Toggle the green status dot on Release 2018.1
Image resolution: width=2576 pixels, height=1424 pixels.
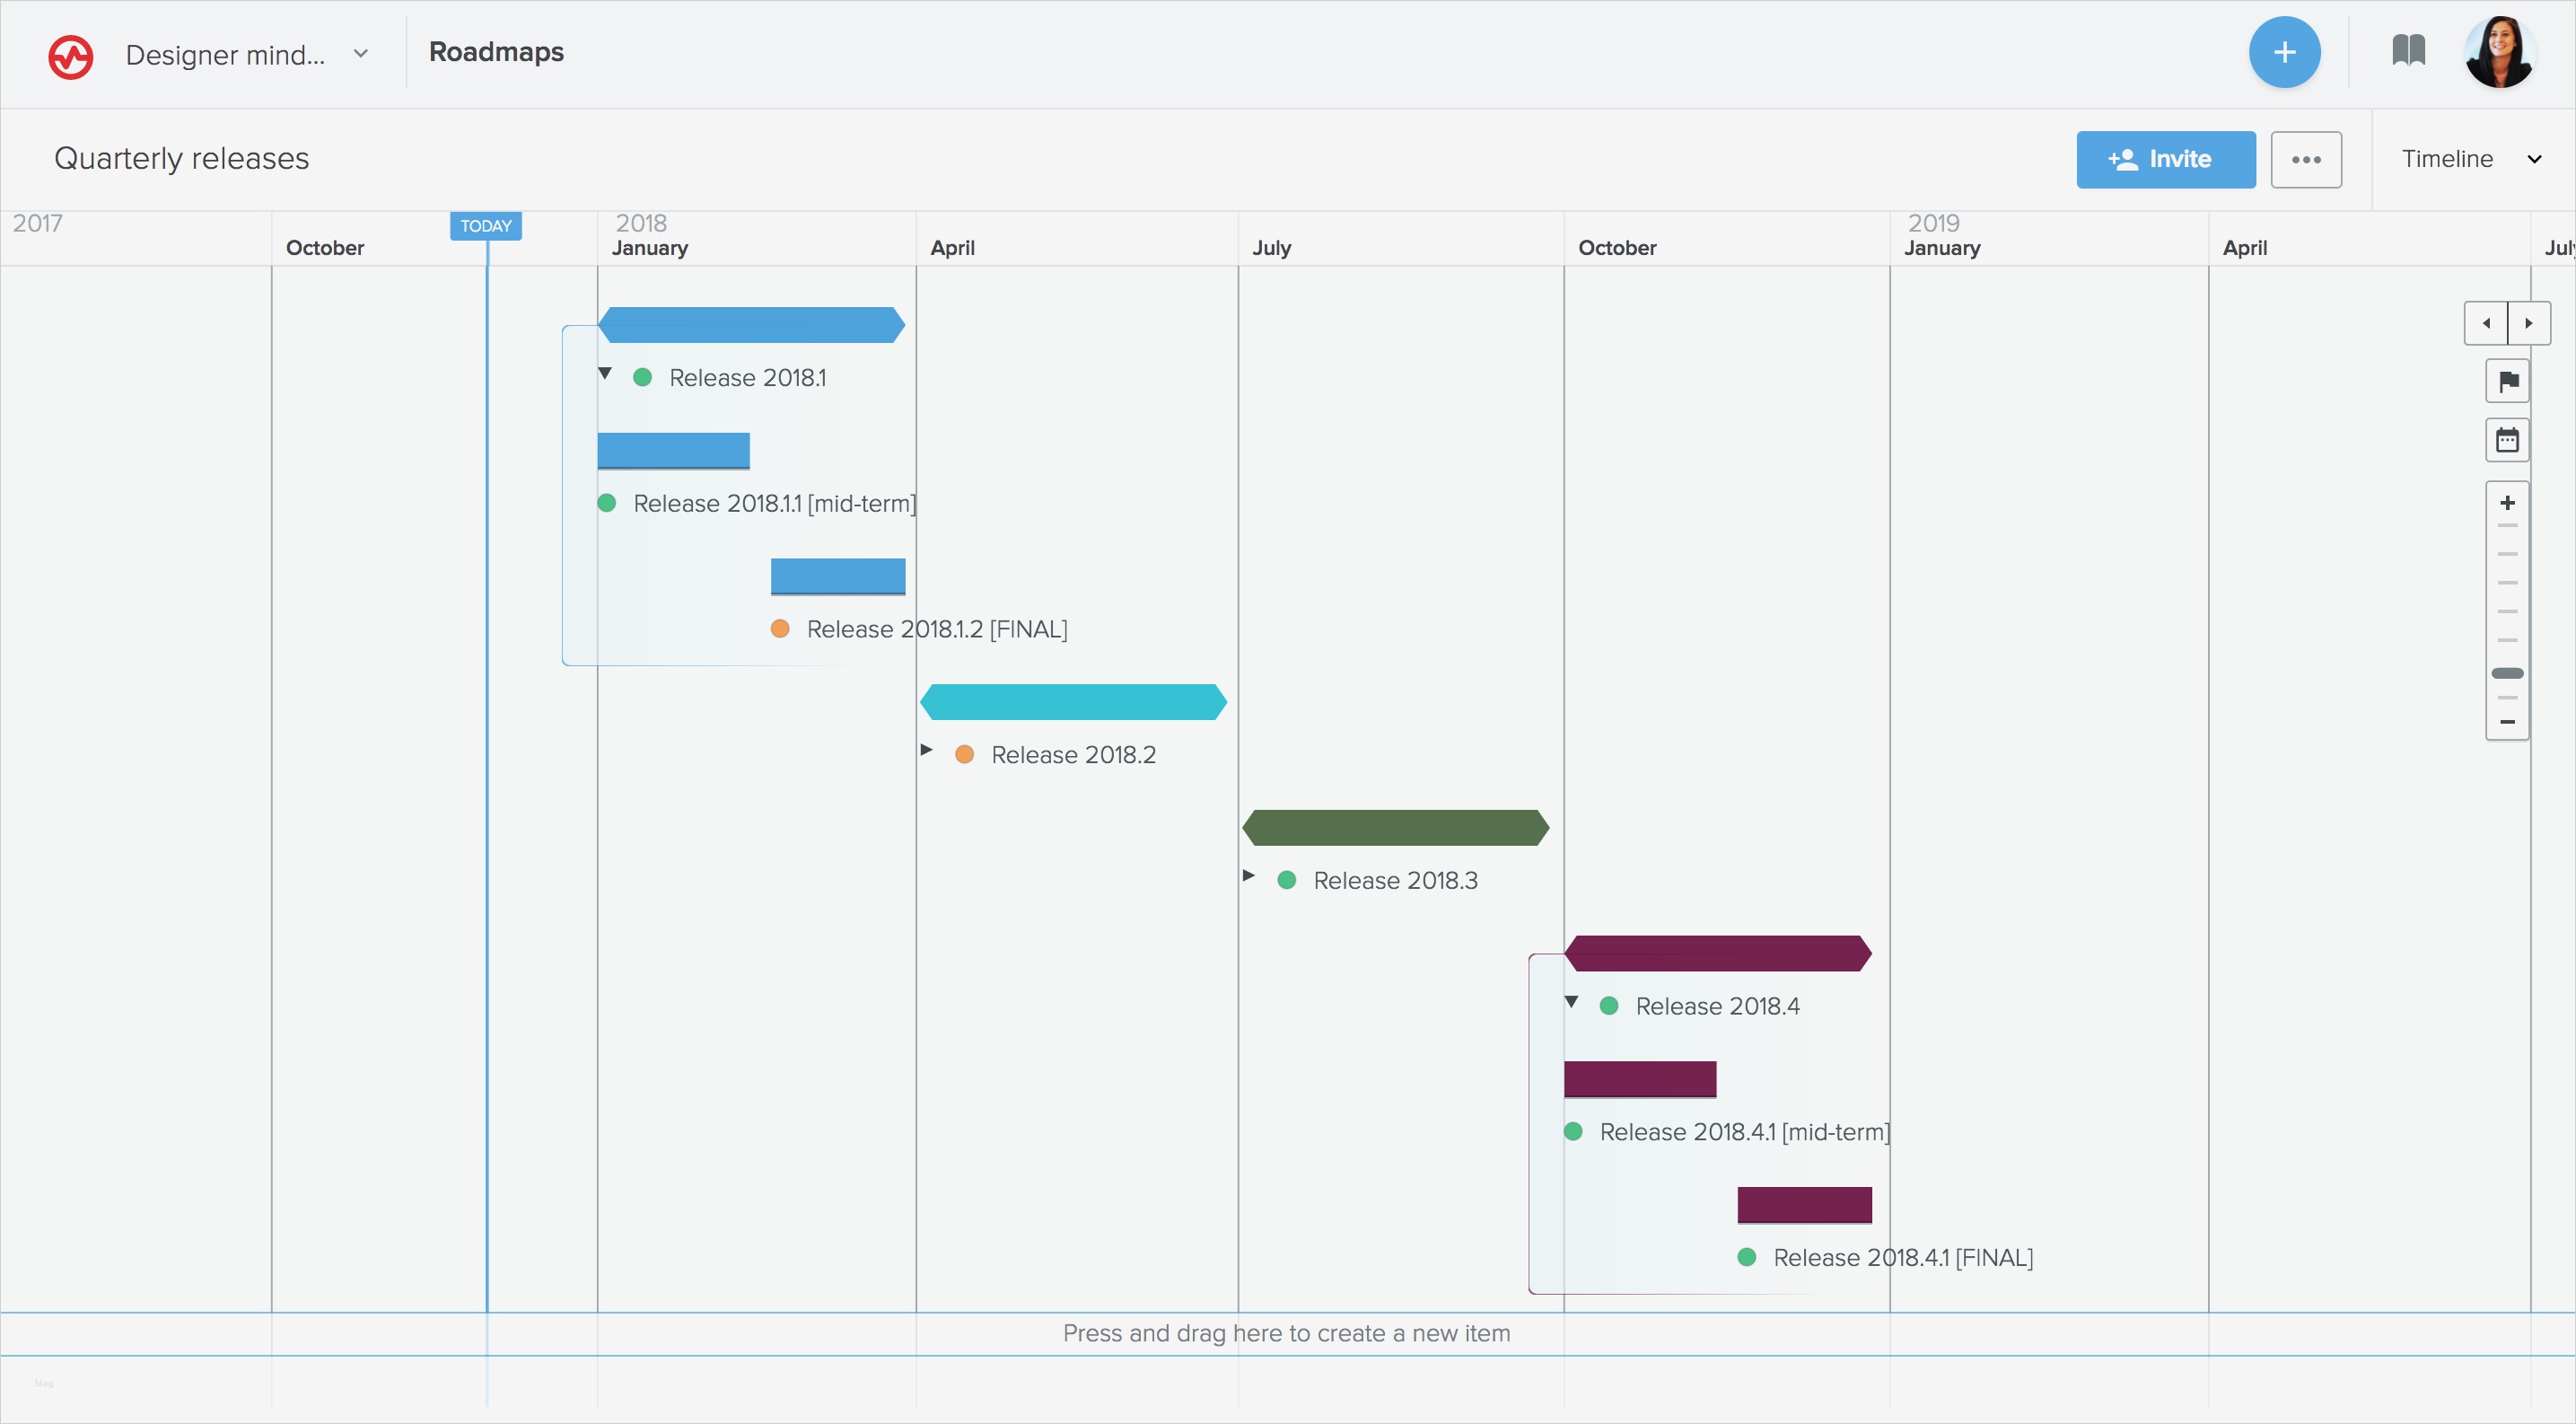[x=643, y=377]
